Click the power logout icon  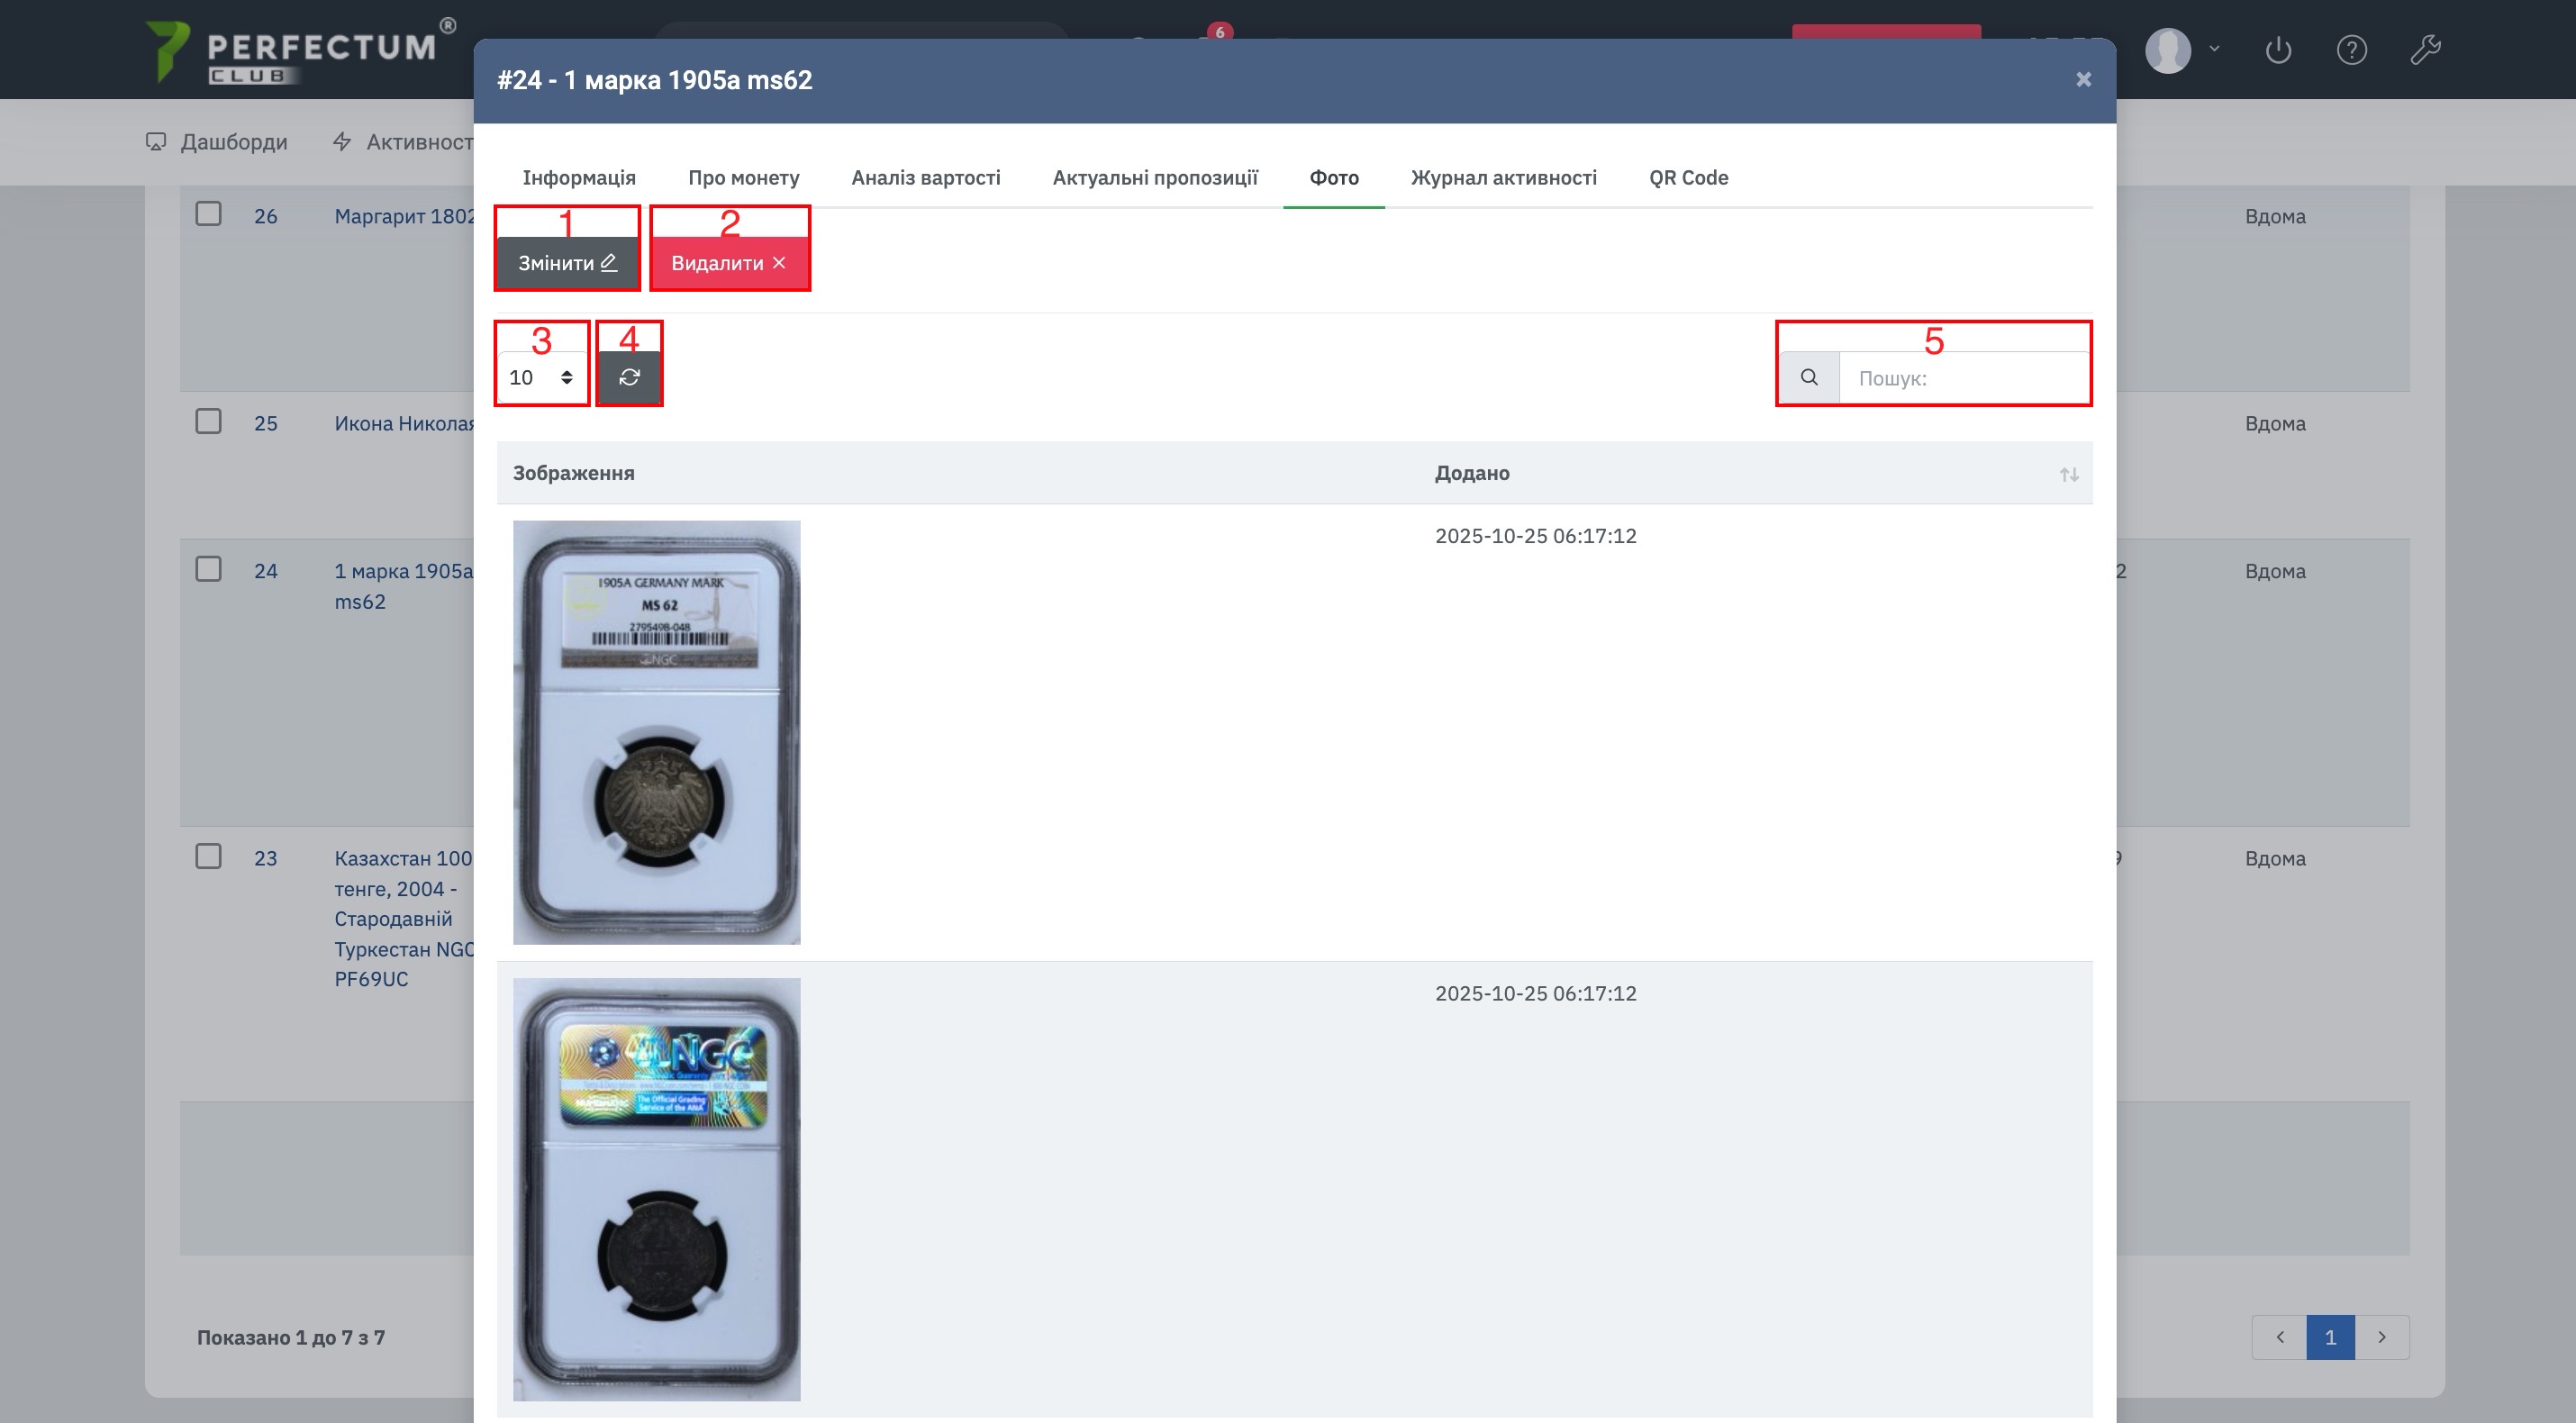tap(2278, 50)
